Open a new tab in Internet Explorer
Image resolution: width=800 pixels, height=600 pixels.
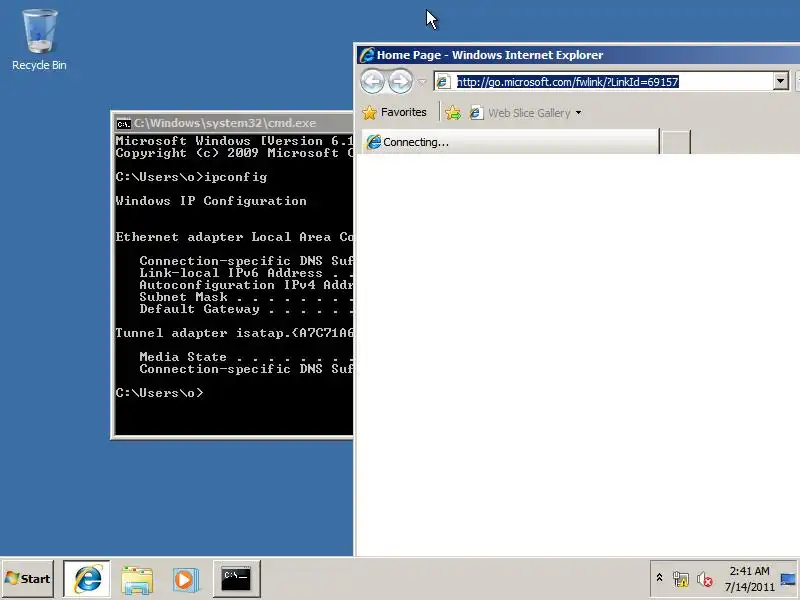point(676,142)
